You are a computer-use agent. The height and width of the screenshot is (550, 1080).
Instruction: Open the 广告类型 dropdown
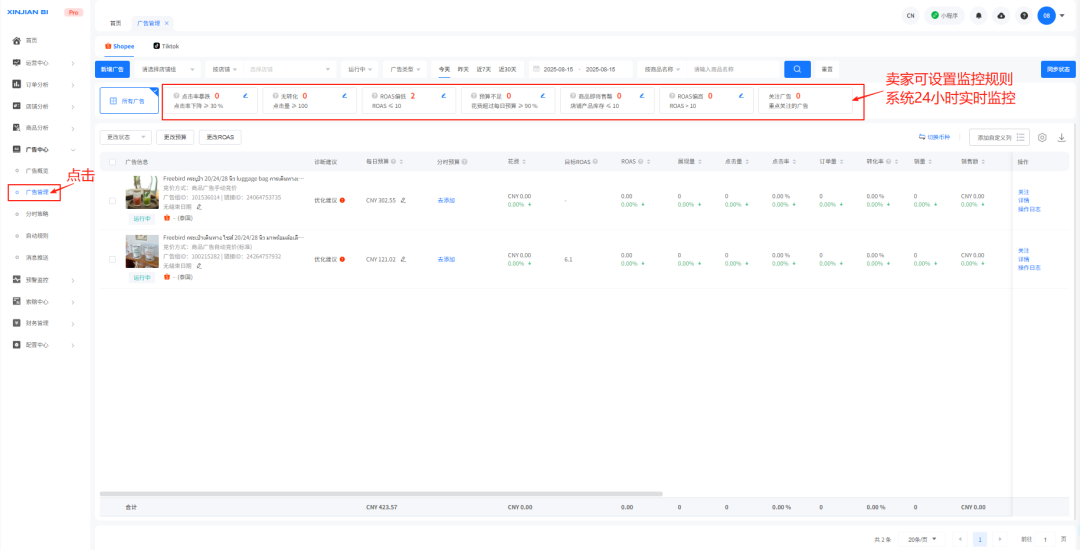[x=404, y=69]
